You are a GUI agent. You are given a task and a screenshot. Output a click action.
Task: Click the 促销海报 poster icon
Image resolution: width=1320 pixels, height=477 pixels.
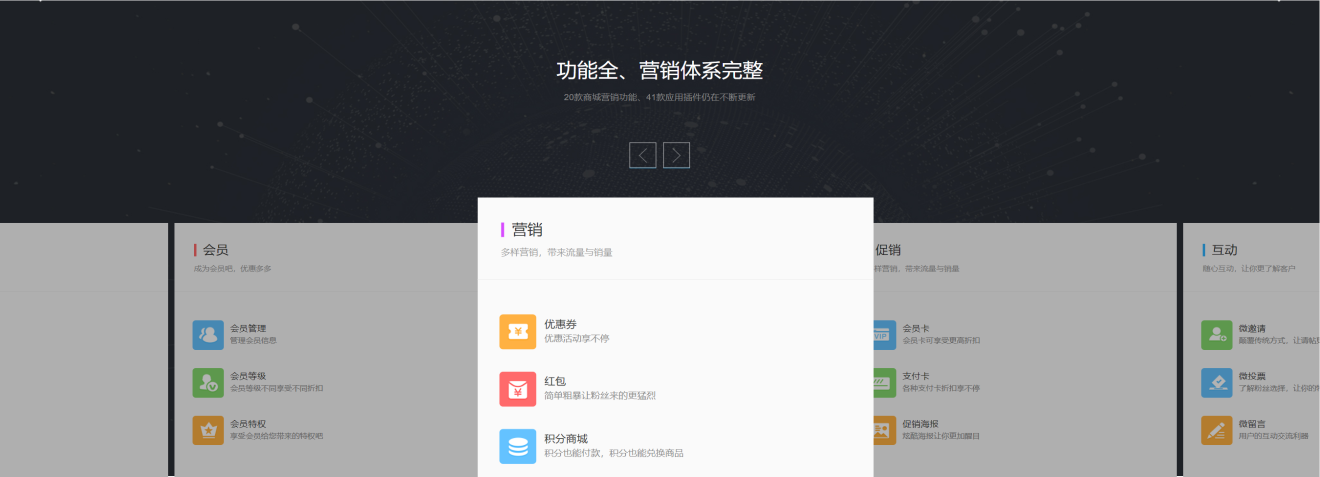(884, 431)
